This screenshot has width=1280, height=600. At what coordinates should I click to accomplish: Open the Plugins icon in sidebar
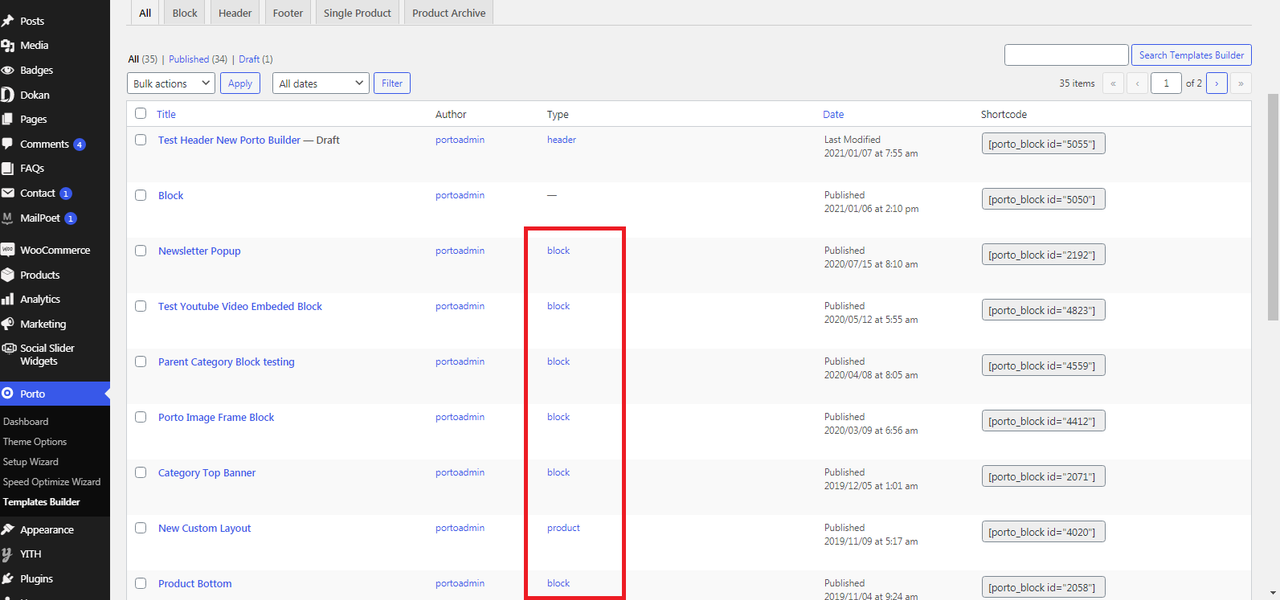(8, 578)
